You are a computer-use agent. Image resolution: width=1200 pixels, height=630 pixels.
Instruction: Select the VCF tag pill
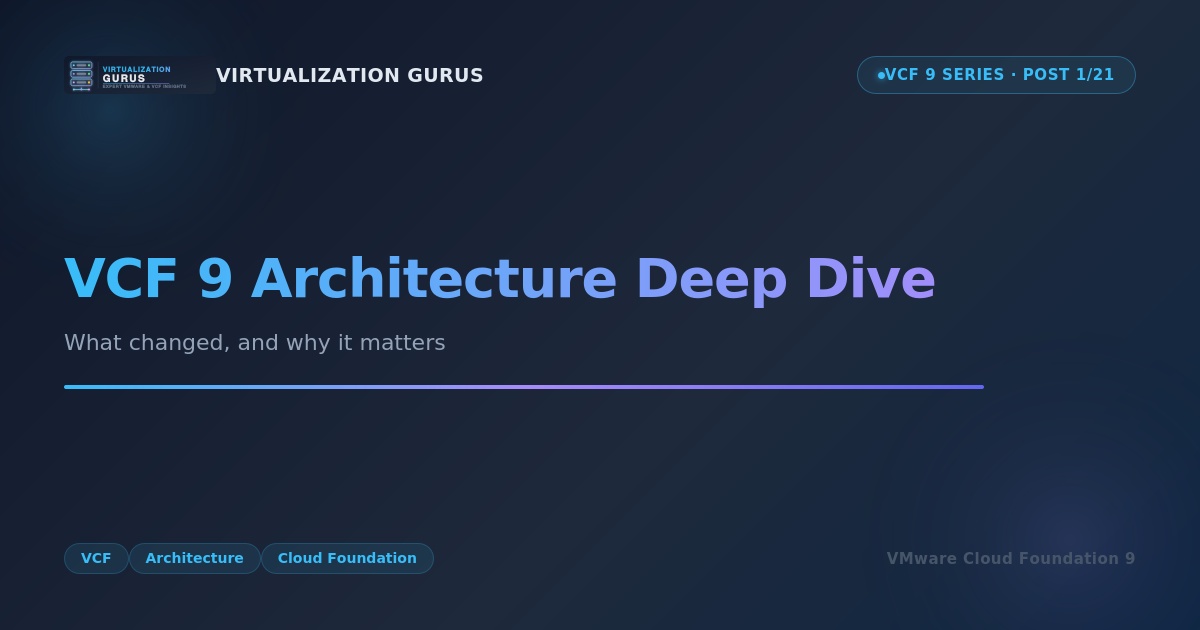[x=96, y=558]
